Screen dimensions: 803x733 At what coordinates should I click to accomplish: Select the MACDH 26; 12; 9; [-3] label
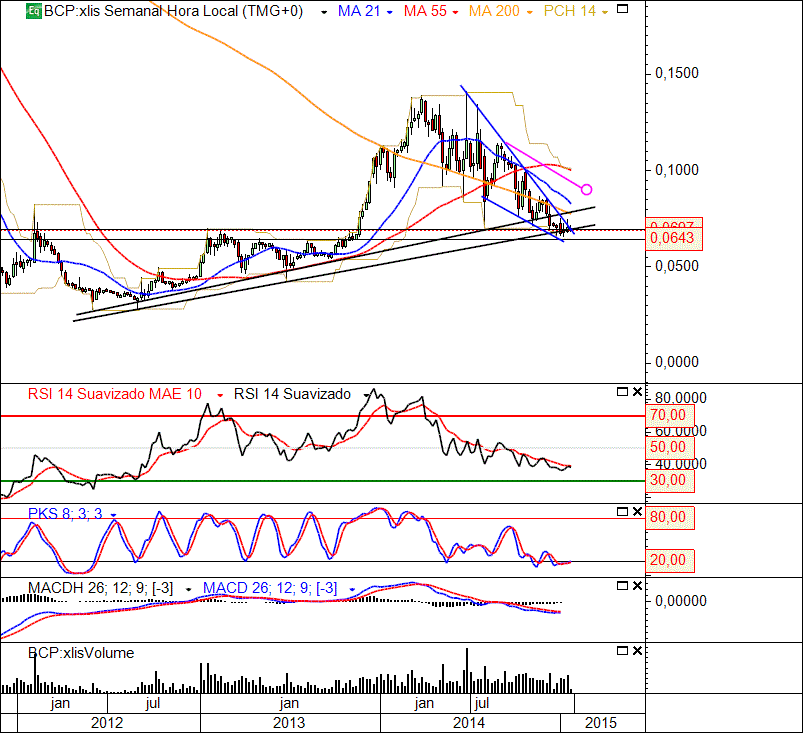pyautogui.click(x=100, y=588)
